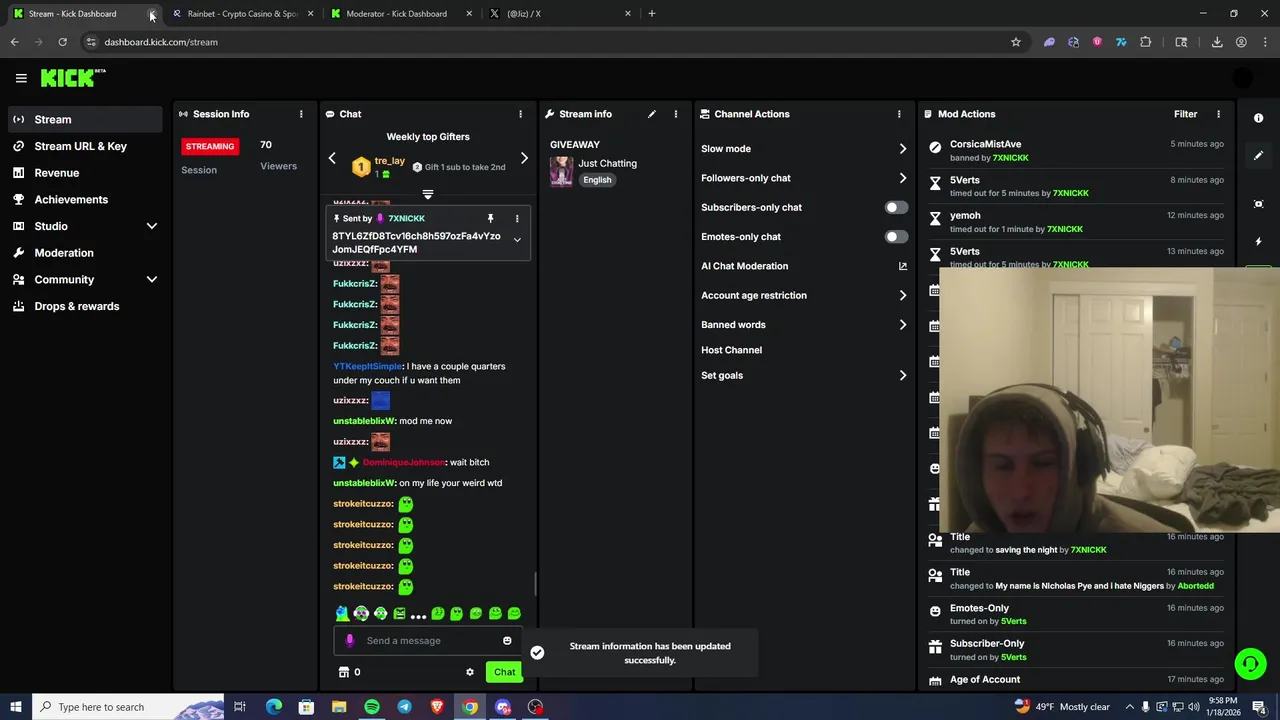The width and height of the screenshot is (1280, 720).
Task: Click the lightning bolt icon in right rail
Action: coord(1258,241)
